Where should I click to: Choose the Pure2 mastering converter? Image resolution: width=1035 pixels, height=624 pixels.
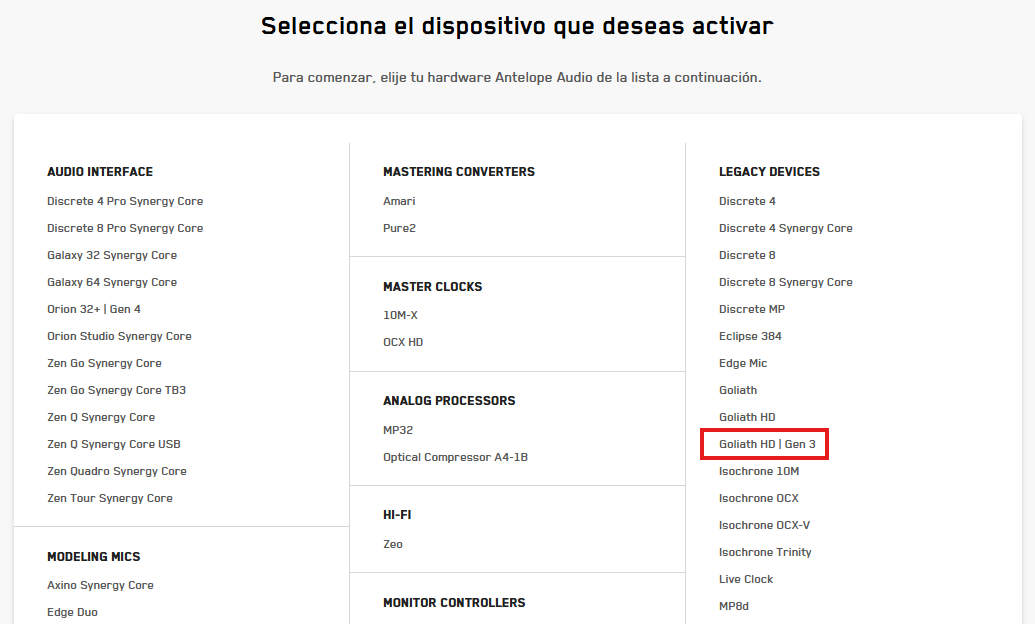(x=399, y=228)
